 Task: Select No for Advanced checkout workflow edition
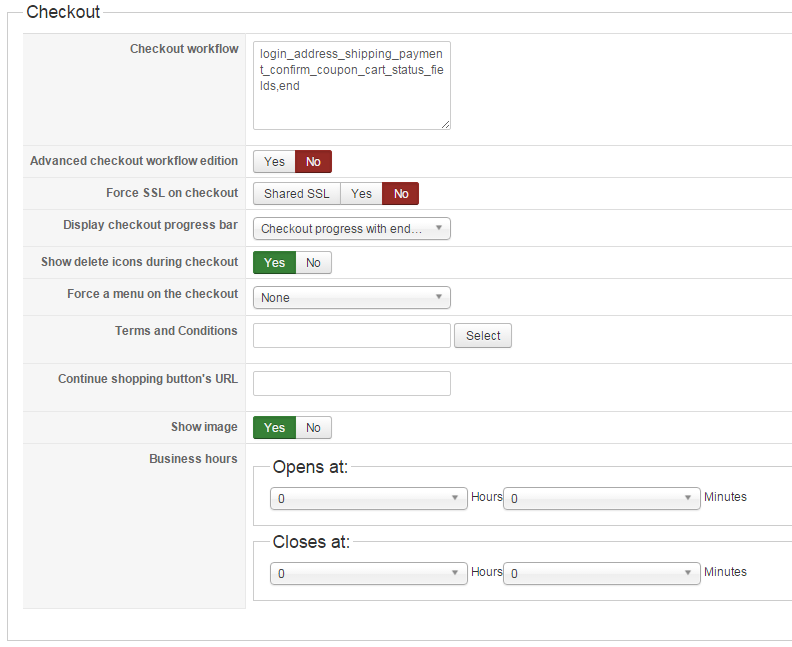pos(313,162)
